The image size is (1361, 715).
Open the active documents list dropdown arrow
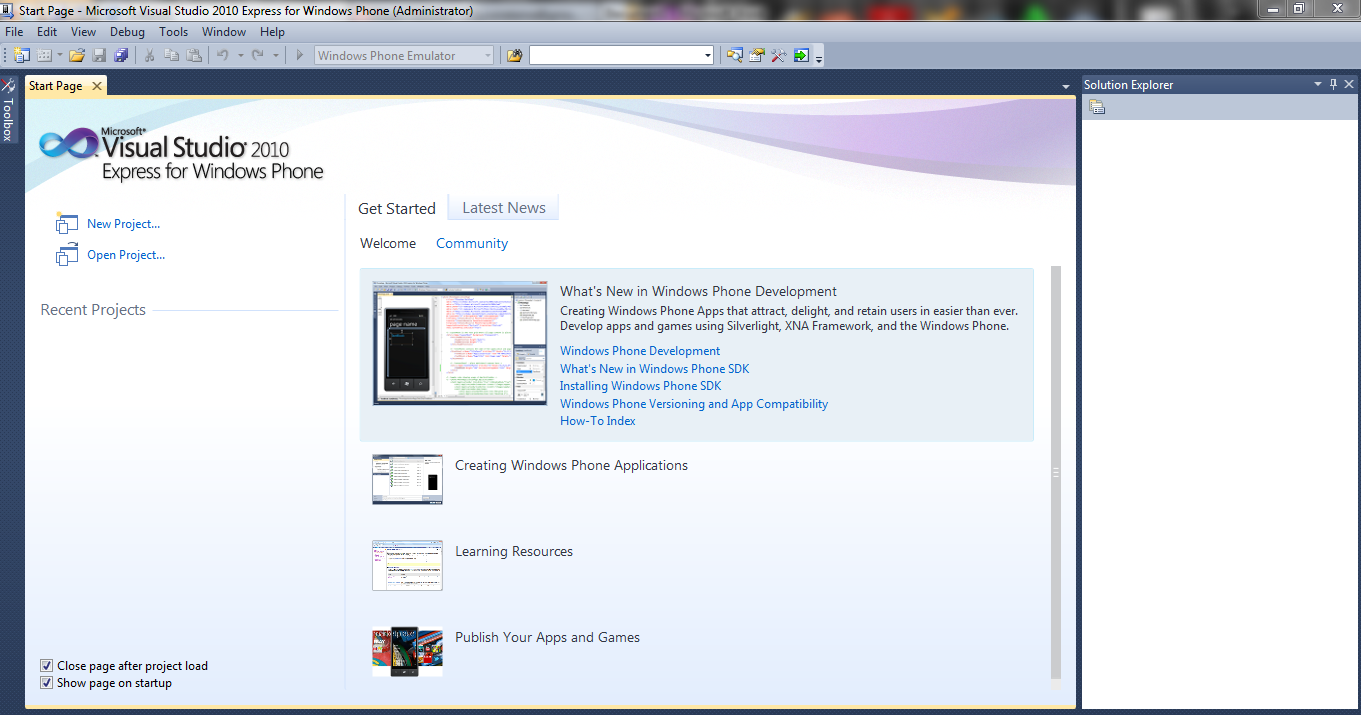[x=1066, y=88]
